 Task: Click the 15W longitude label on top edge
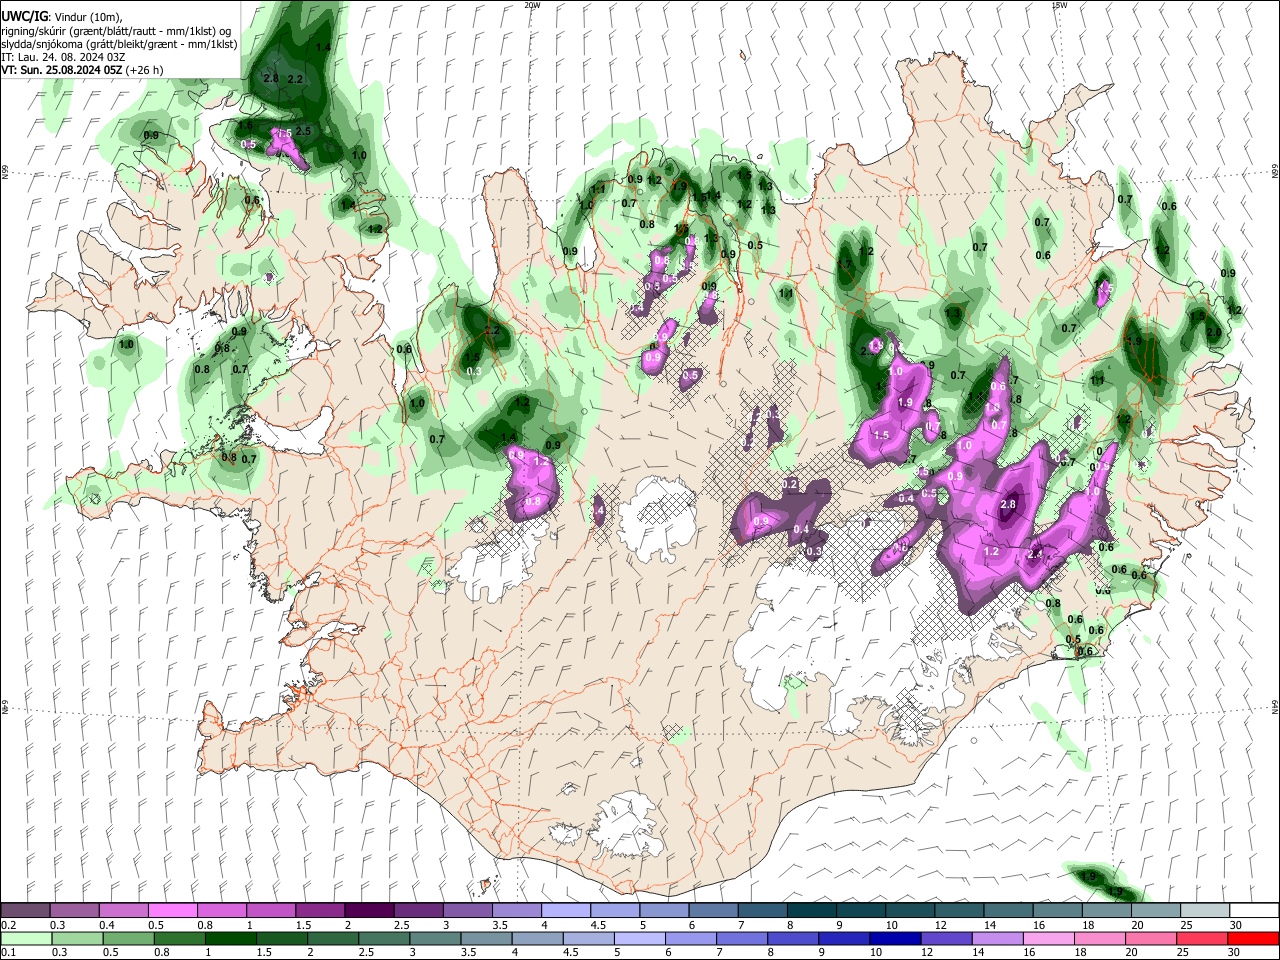tap(1059, 5)
